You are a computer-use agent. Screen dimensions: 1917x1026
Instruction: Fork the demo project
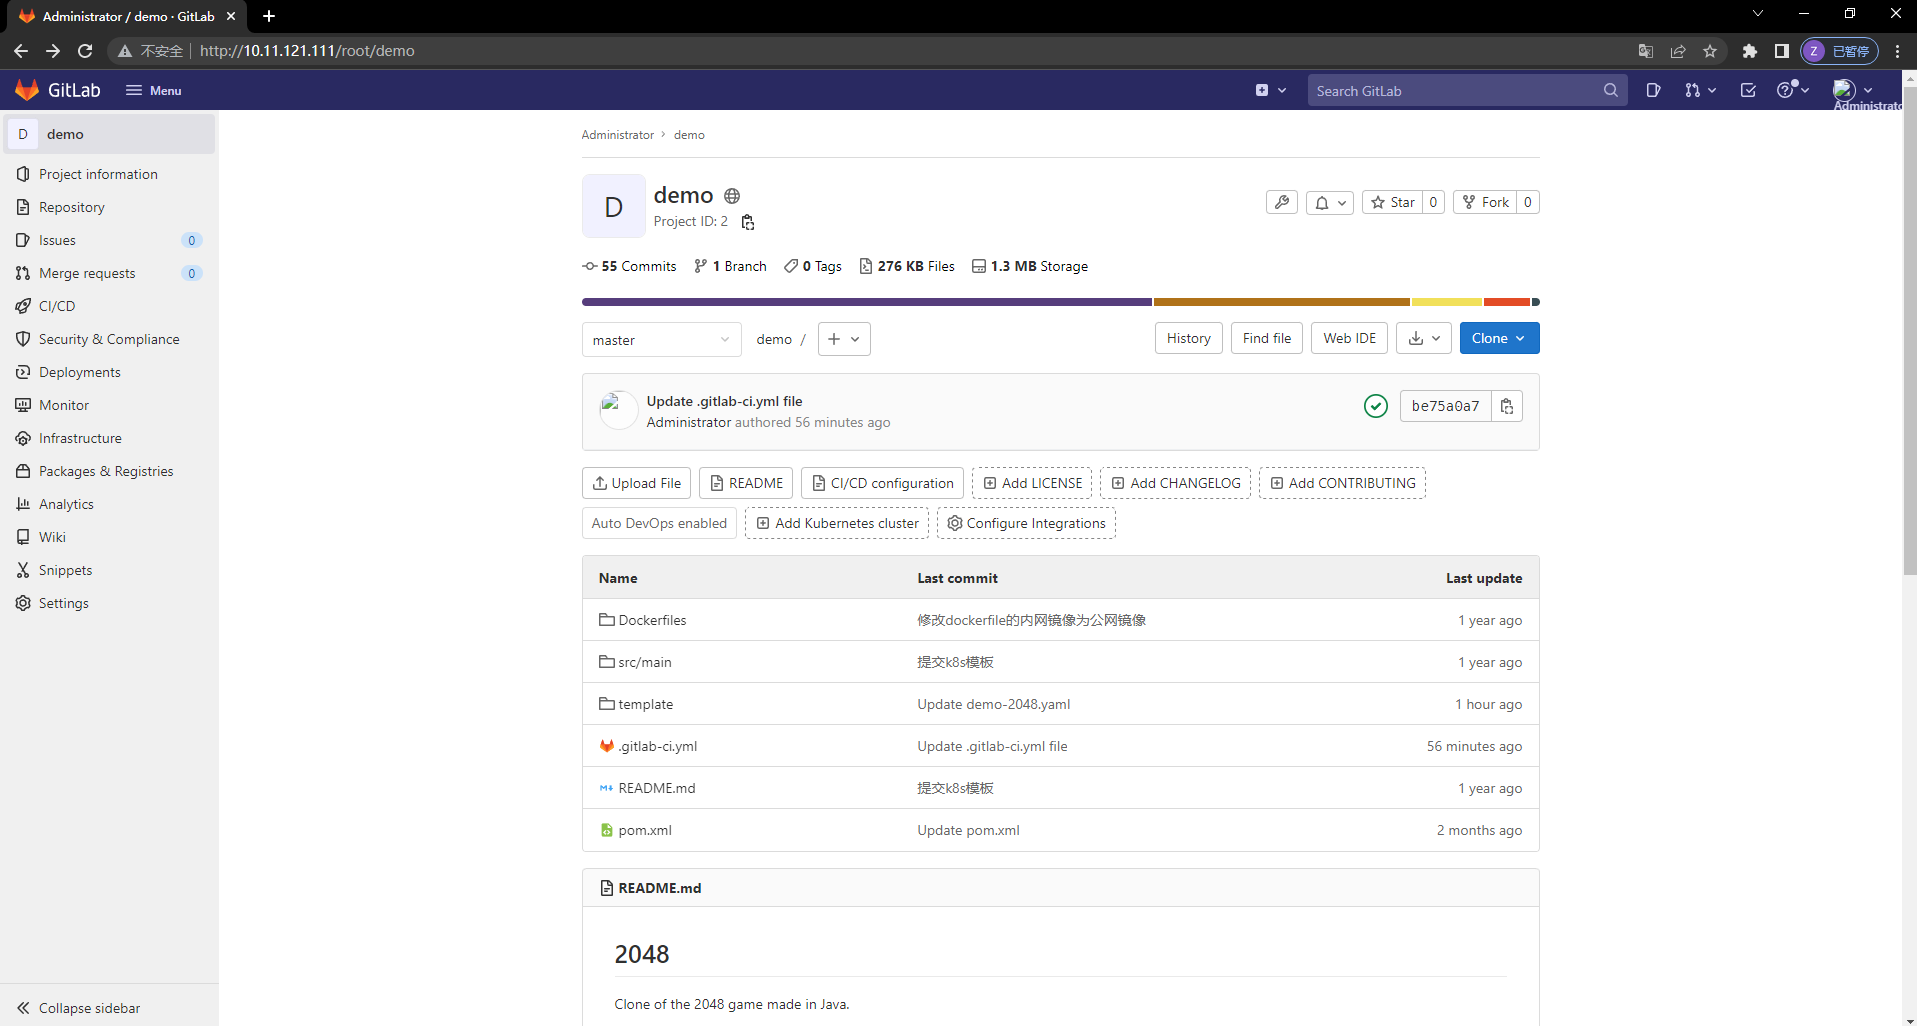[1485, 202]
